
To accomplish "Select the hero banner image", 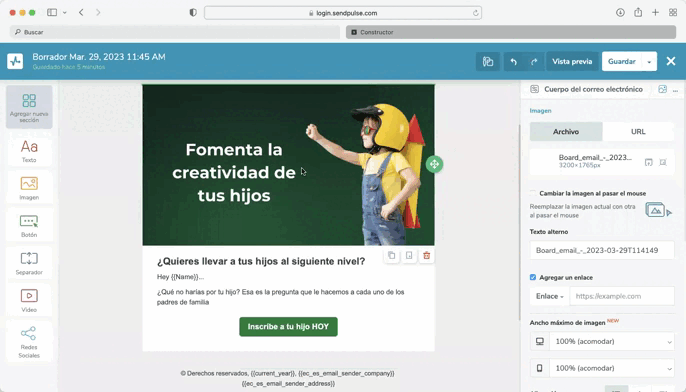I will coord(288,165).
